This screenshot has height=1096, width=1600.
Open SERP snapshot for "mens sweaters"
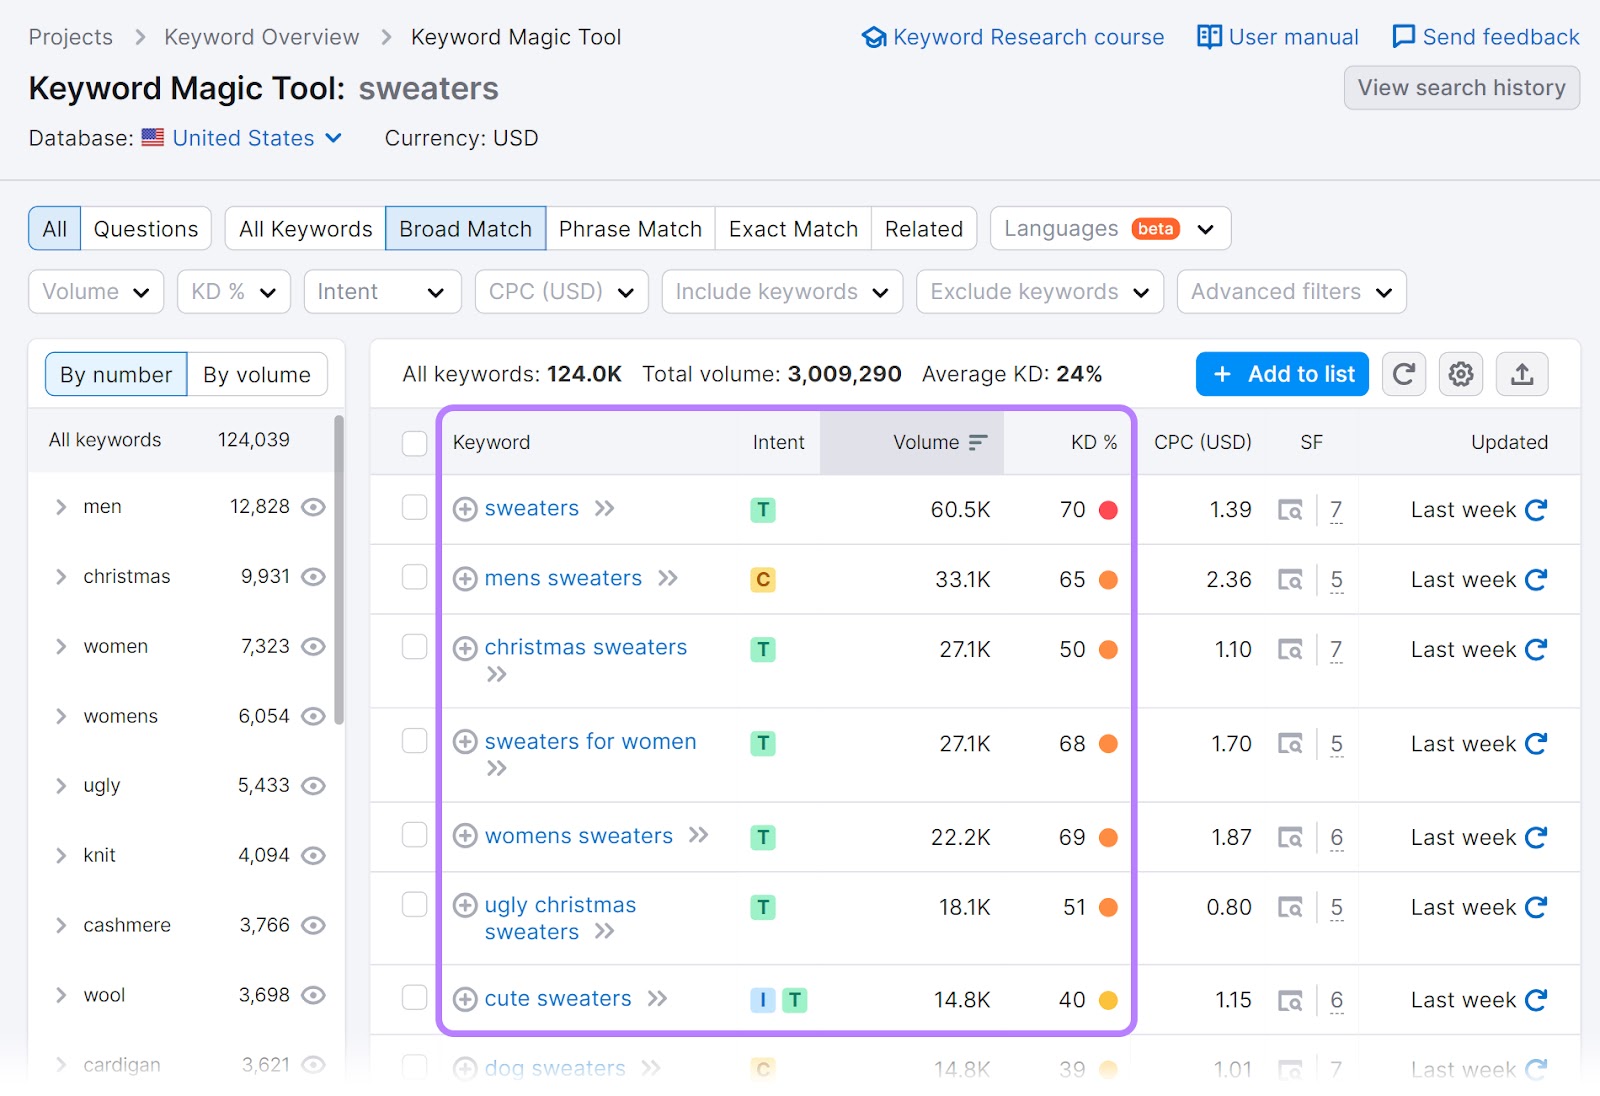(x=1291, y=579)
